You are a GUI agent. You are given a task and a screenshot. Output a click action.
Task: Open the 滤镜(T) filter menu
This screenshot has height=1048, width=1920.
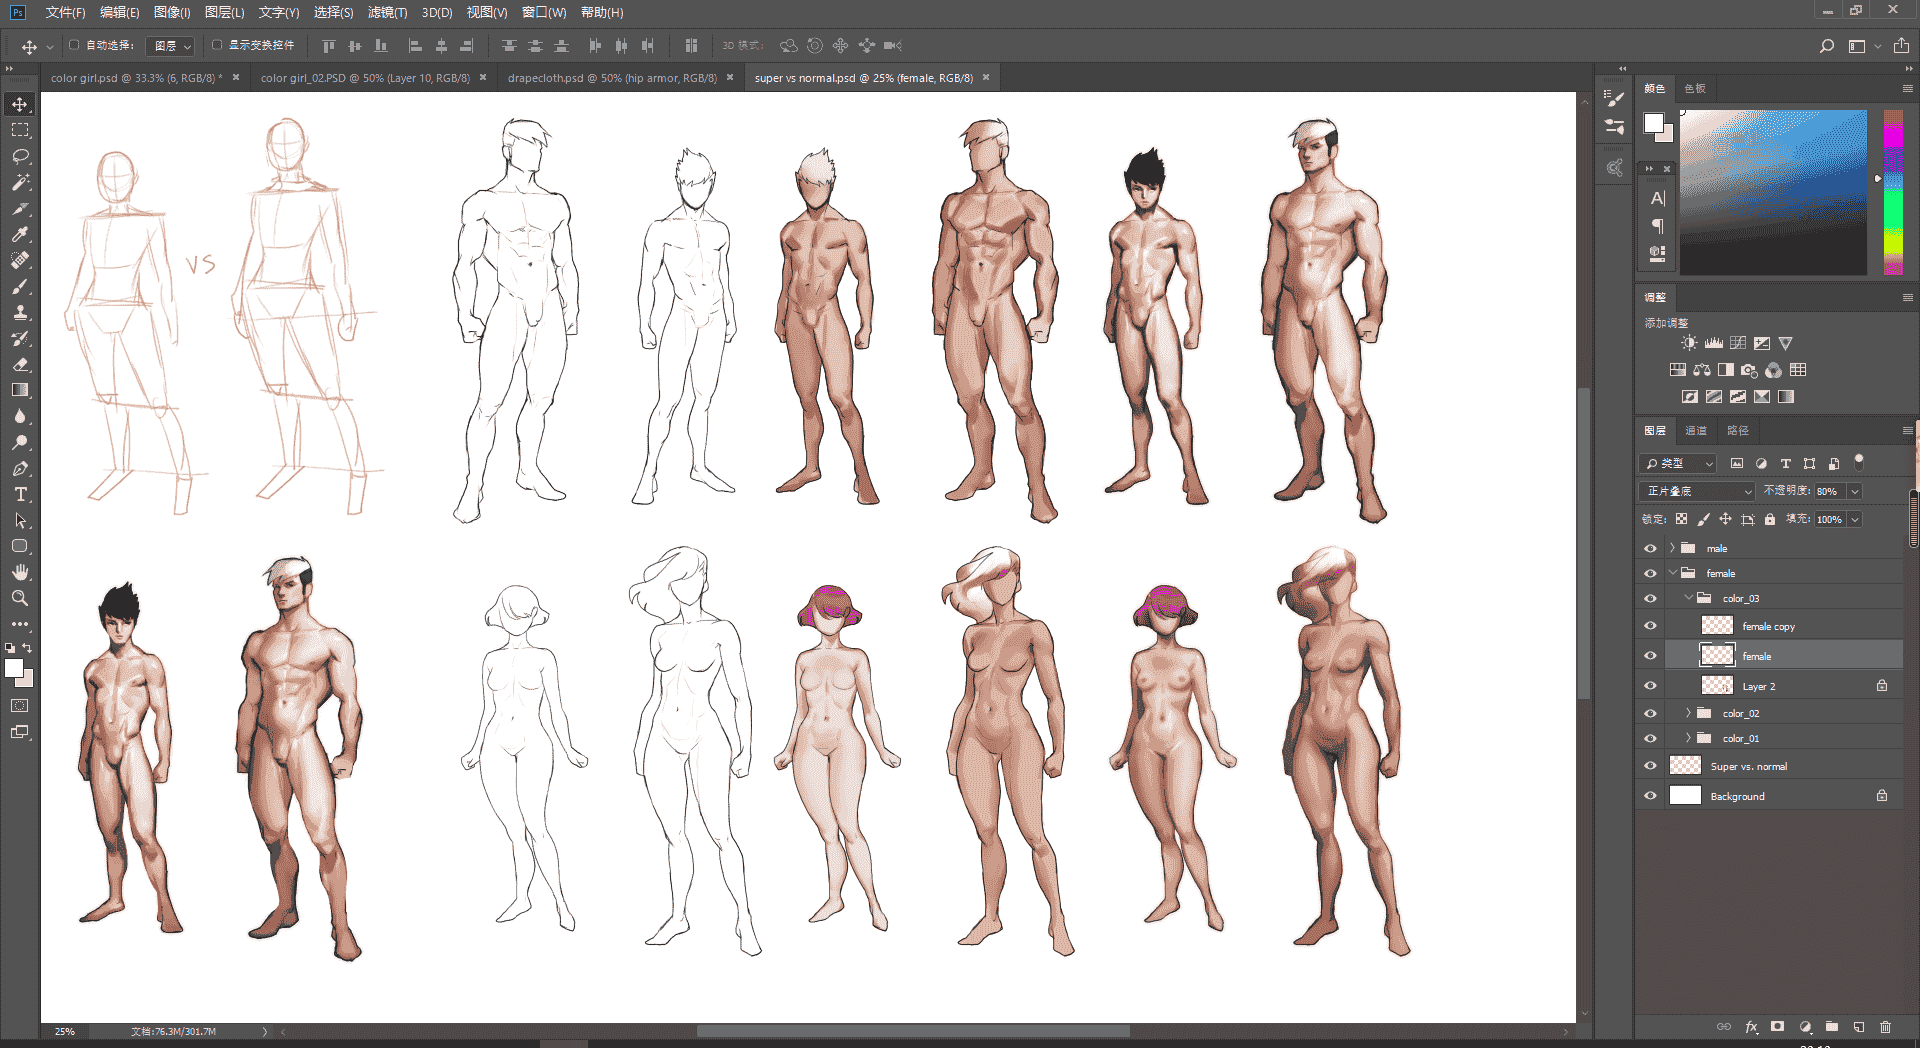point(387,12)
